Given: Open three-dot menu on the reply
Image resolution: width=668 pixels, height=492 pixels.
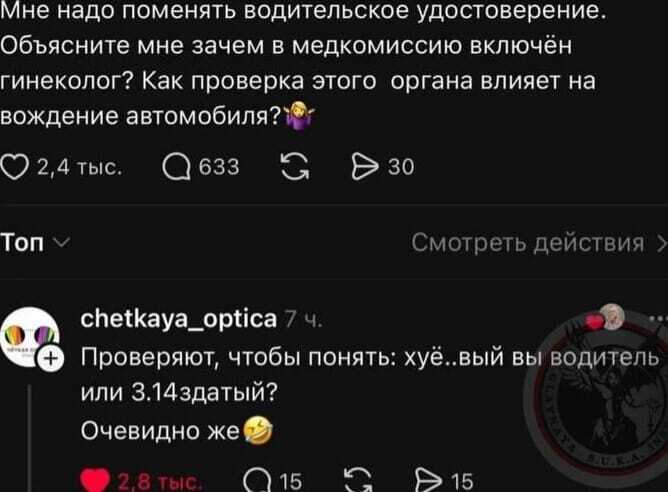Looking at the screenshot, I should pyautogui.click(x=659, y=318).
